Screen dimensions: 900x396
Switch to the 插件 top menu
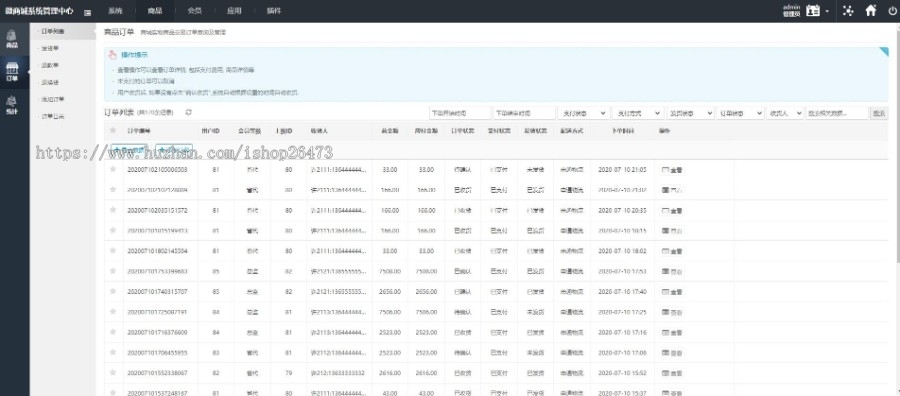[274, 11]
